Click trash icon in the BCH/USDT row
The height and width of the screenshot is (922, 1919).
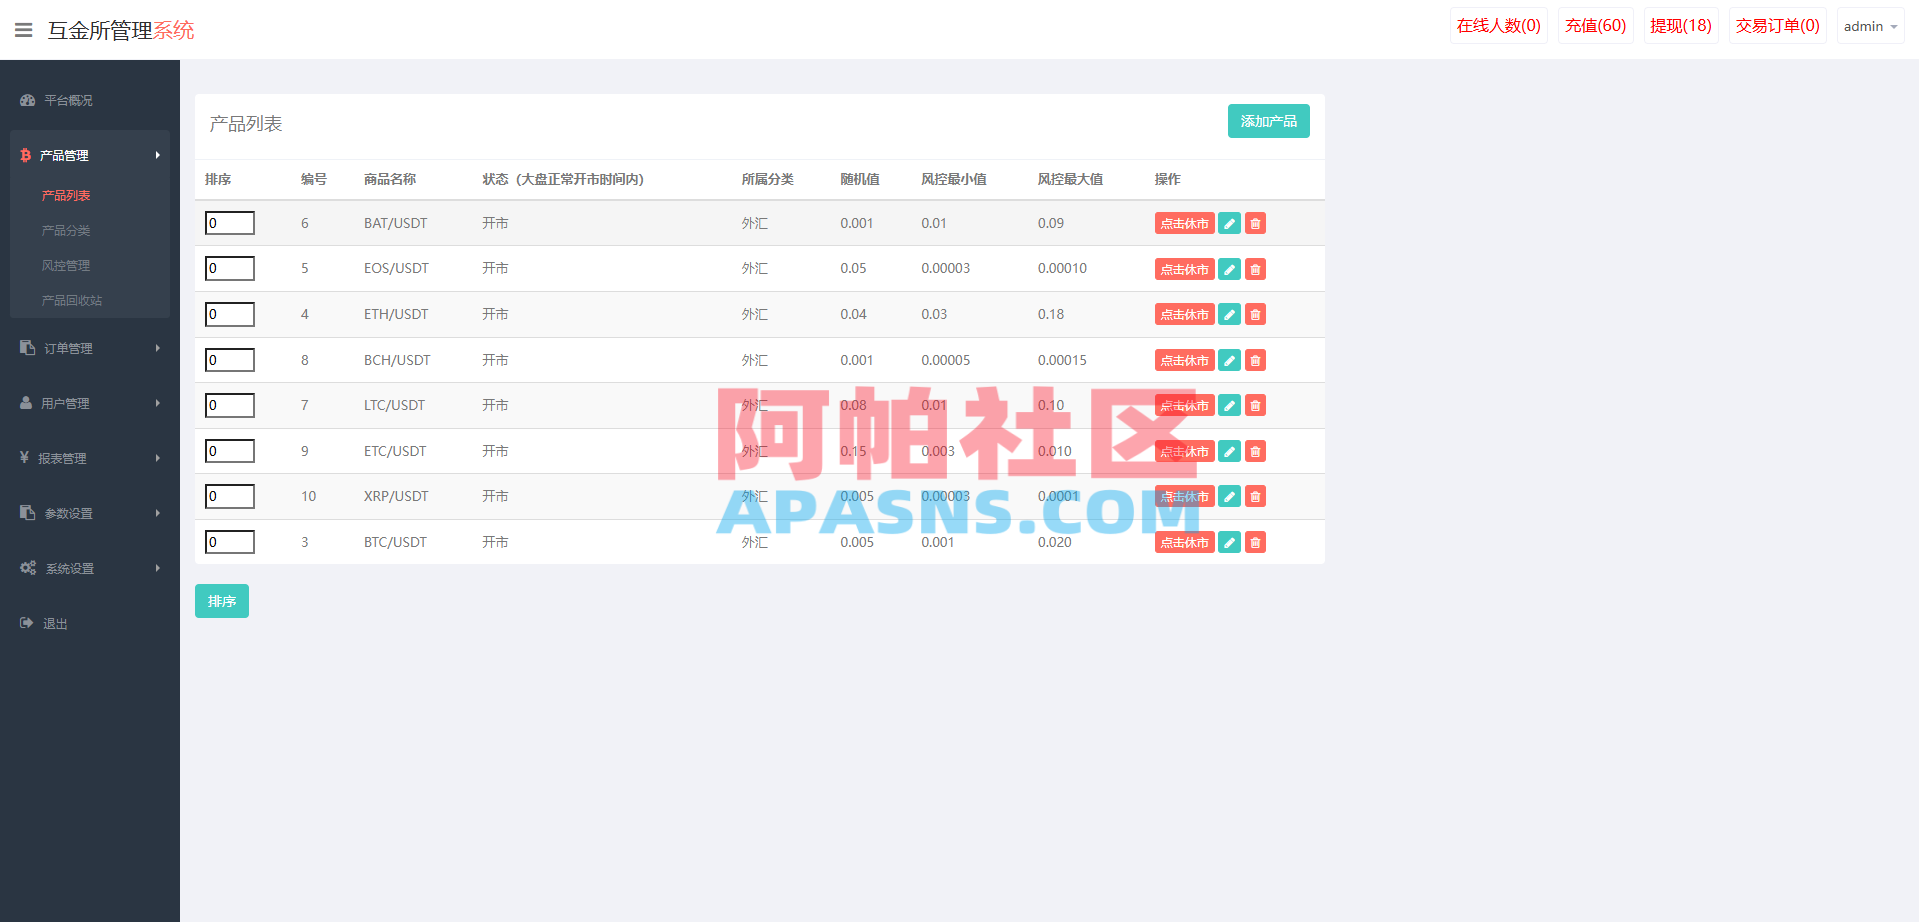click(x=1255, y=360)
